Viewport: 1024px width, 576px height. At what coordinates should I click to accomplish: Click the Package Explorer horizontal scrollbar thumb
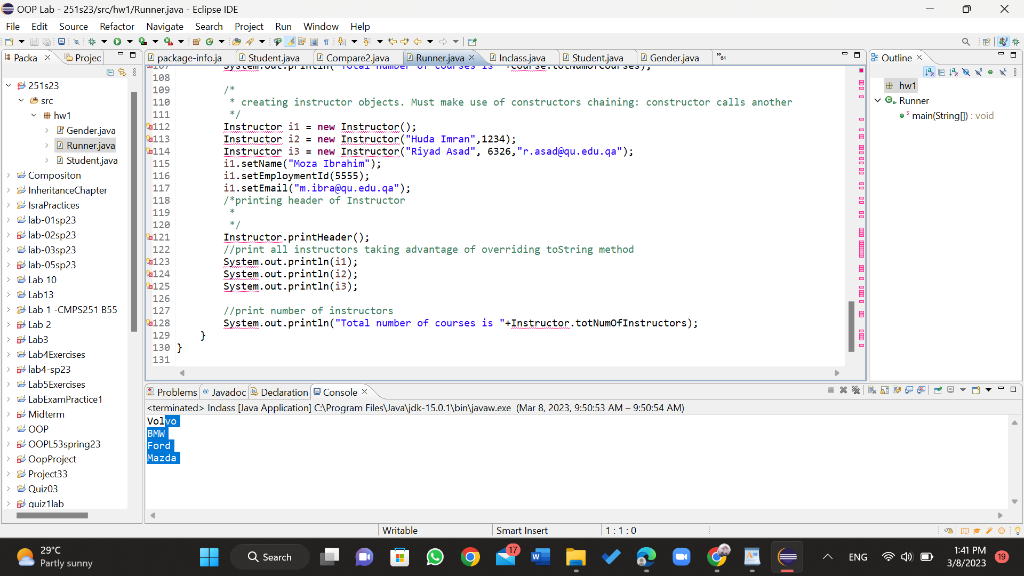(52, 515)
